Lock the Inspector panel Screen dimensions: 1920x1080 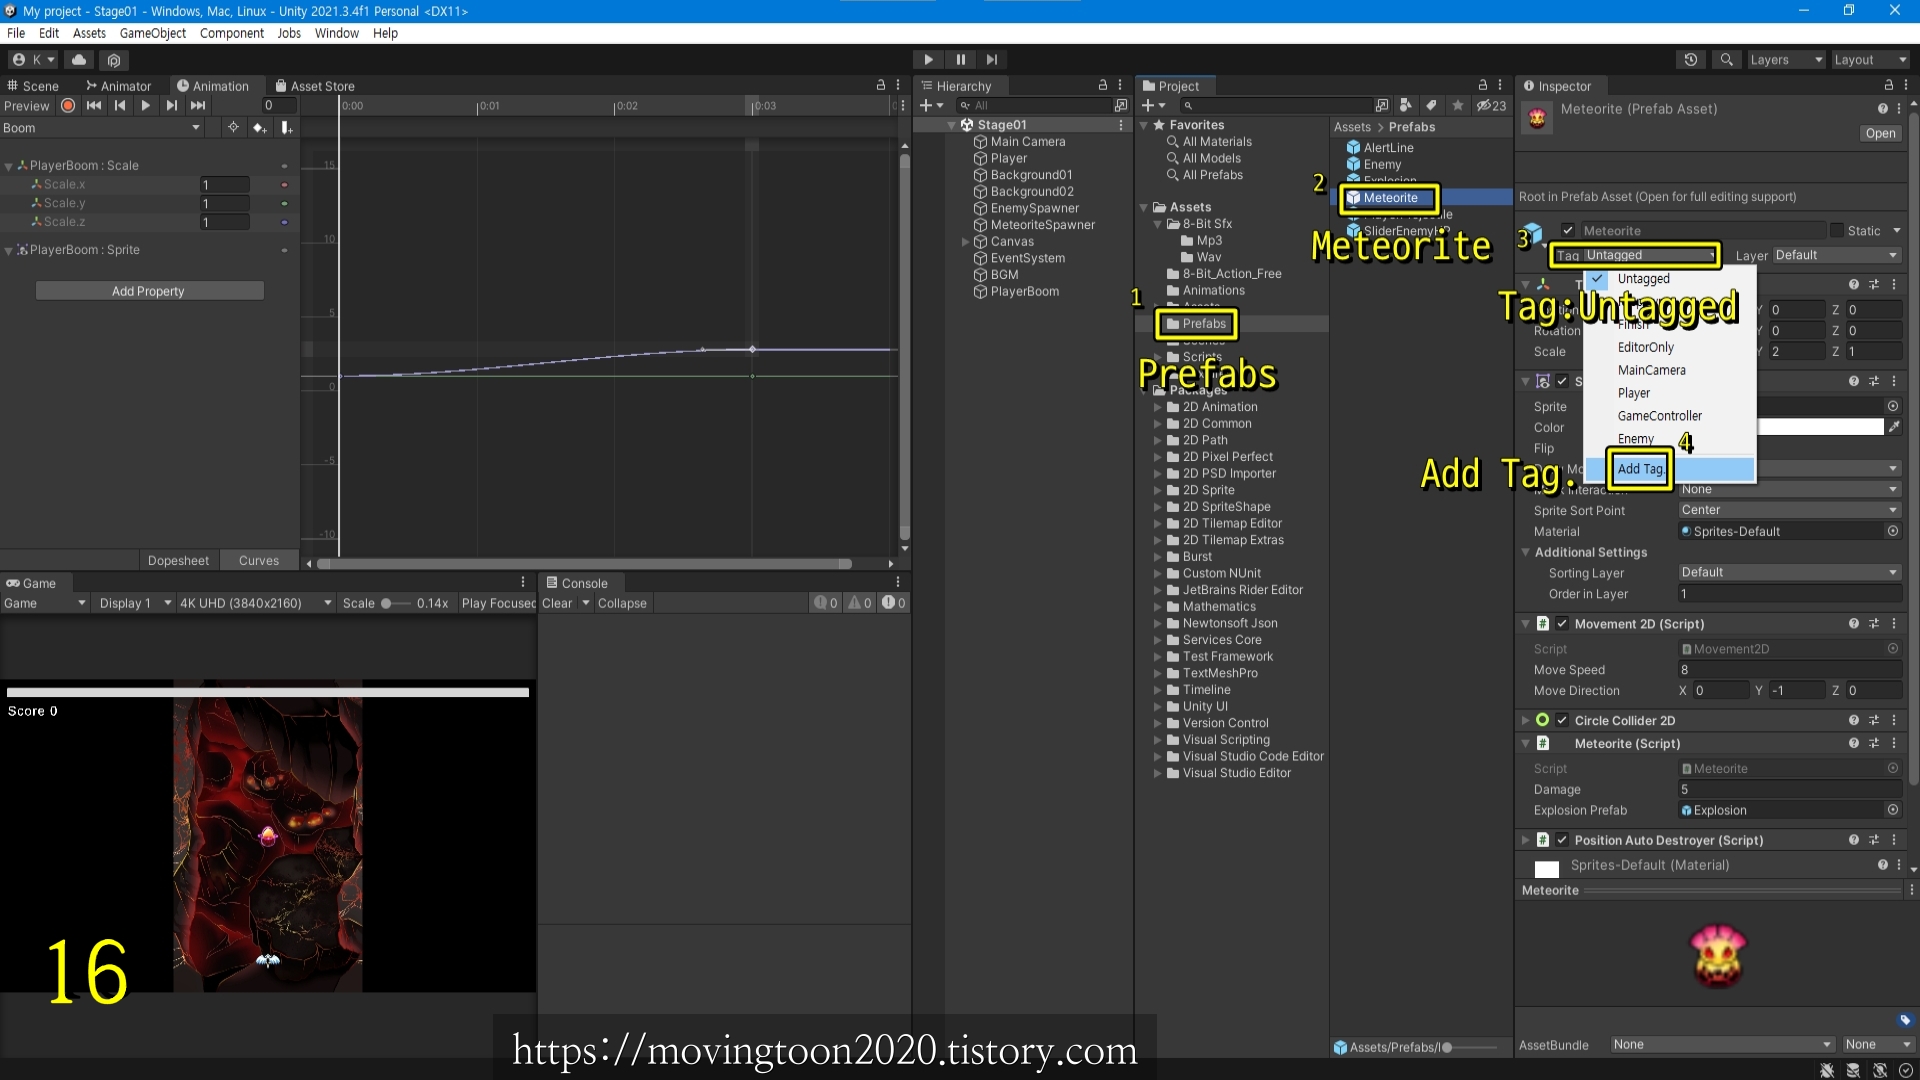[x=1889, y=86]
